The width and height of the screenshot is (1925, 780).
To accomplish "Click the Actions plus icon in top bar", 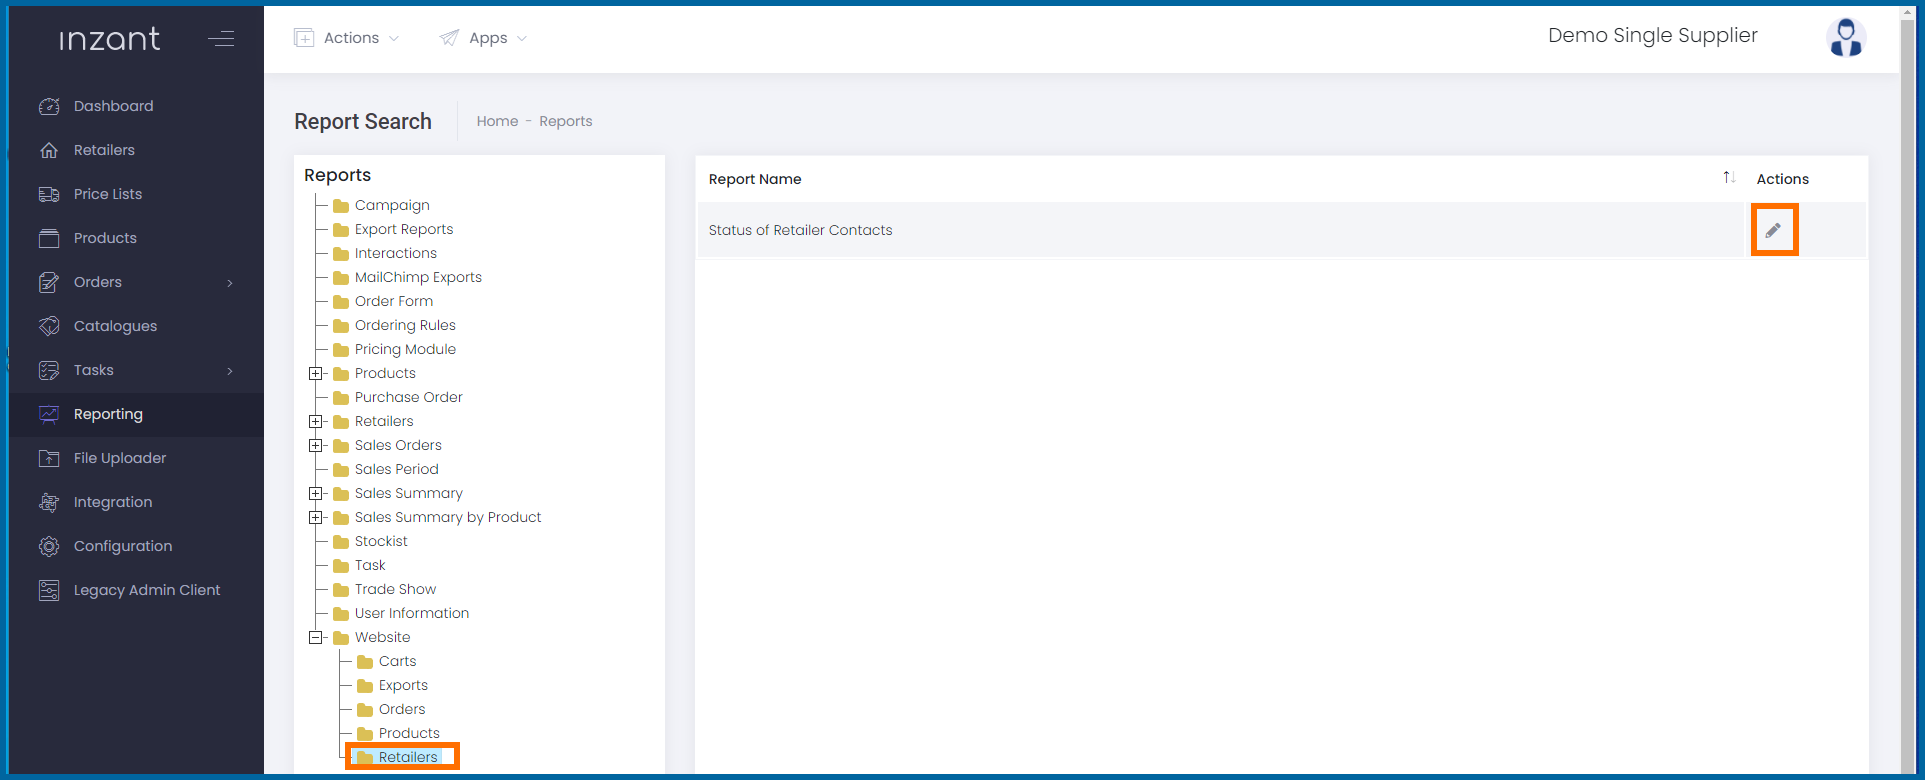I will tap(304, 38).
